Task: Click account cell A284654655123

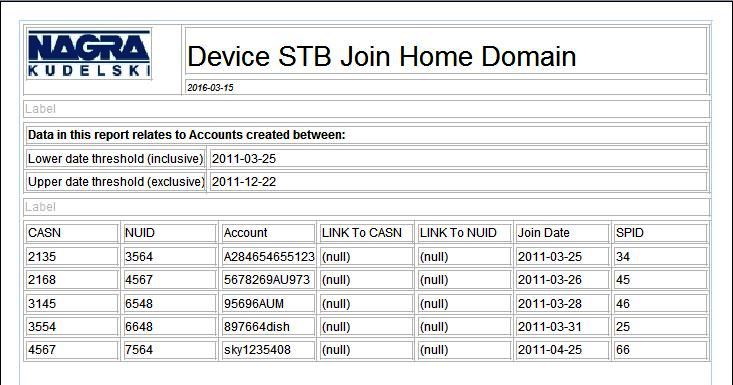Action: click(269, 257)
